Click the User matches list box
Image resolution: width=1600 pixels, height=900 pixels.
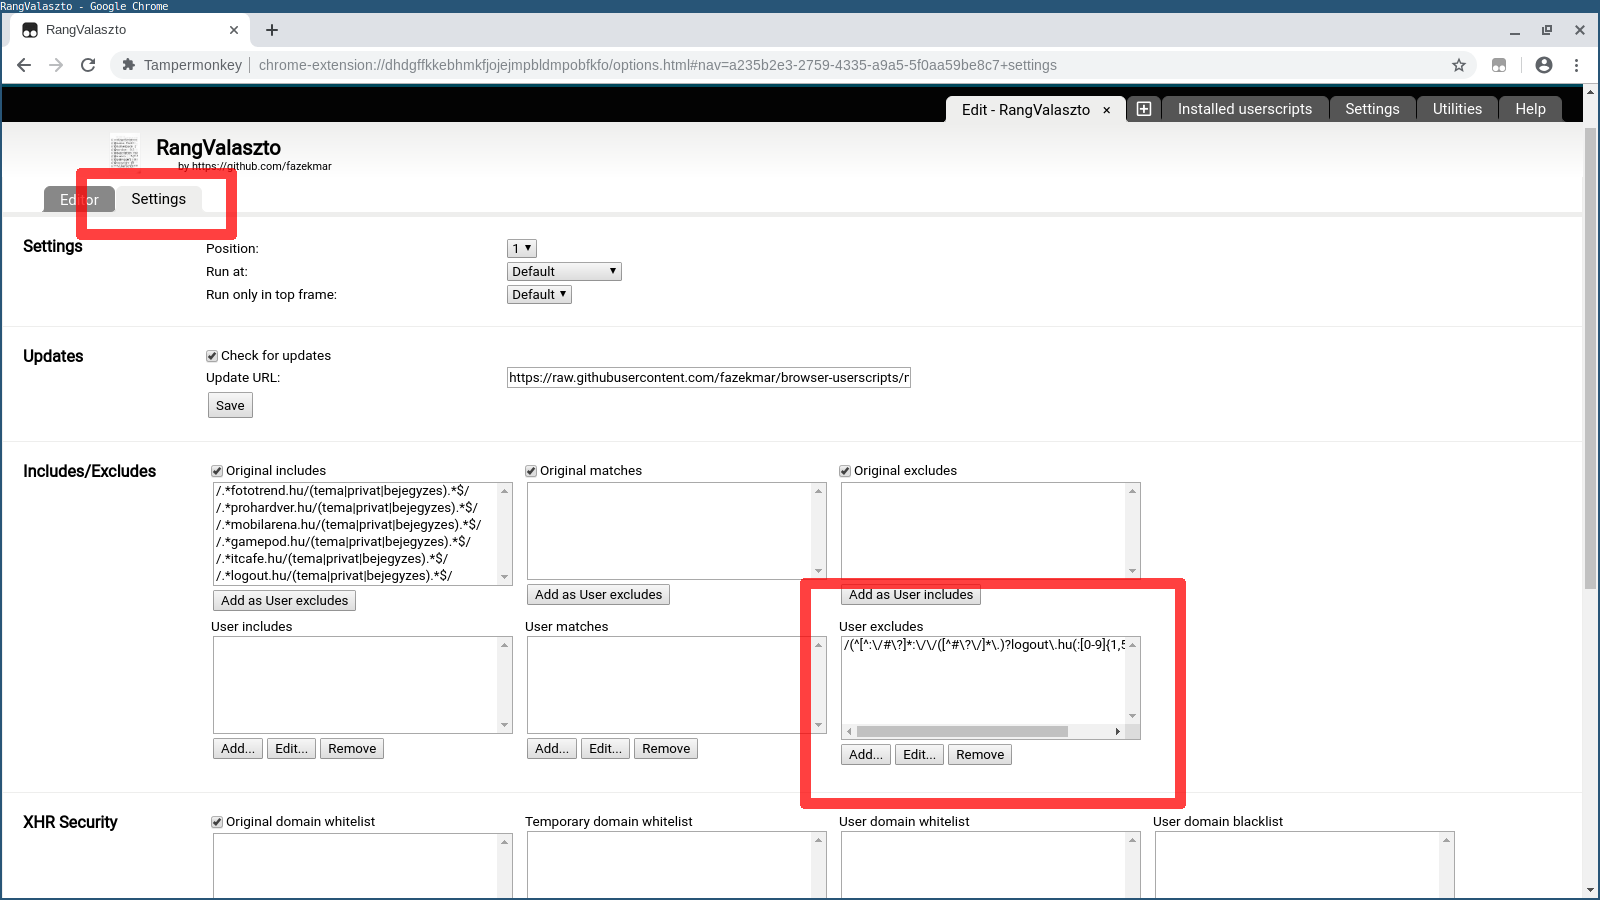(676, 685)
